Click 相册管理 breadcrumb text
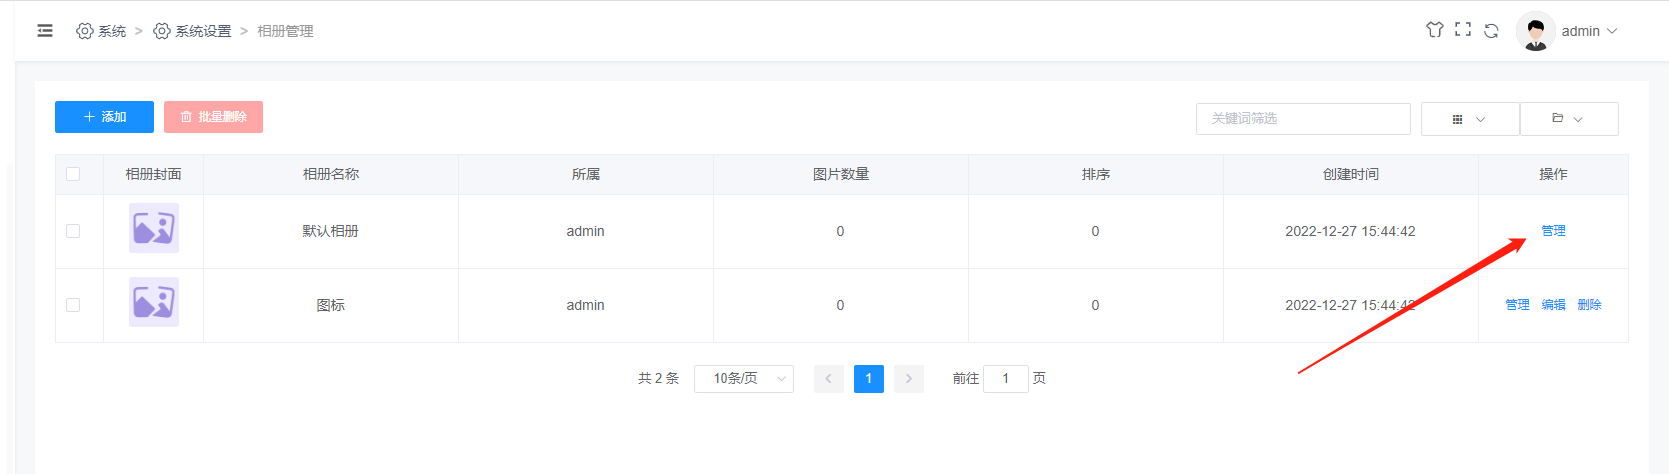Screen dimensions: 1669x474 [x=285, y=31]
